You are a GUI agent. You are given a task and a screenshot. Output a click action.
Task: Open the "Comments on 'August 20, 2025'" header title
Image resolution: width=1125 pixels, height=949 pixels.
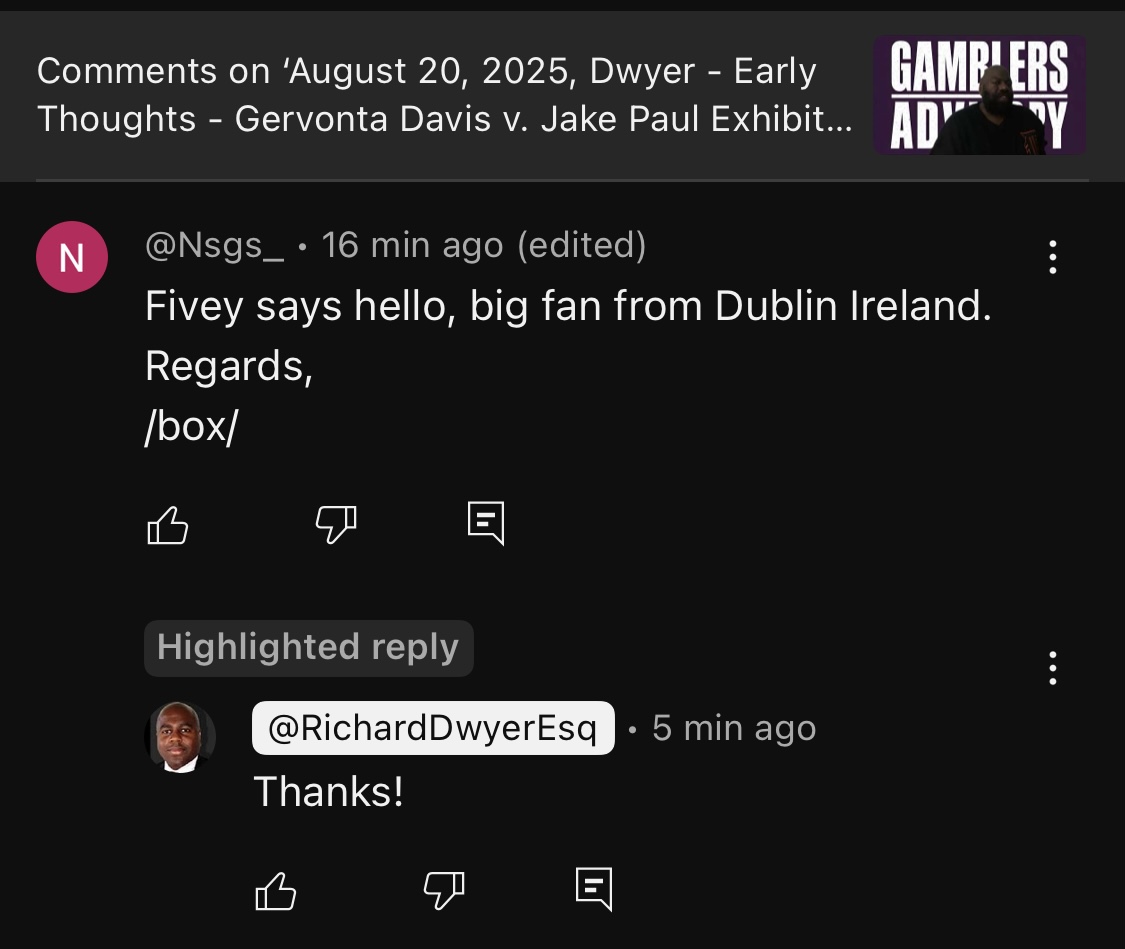(x=445, y=95)
